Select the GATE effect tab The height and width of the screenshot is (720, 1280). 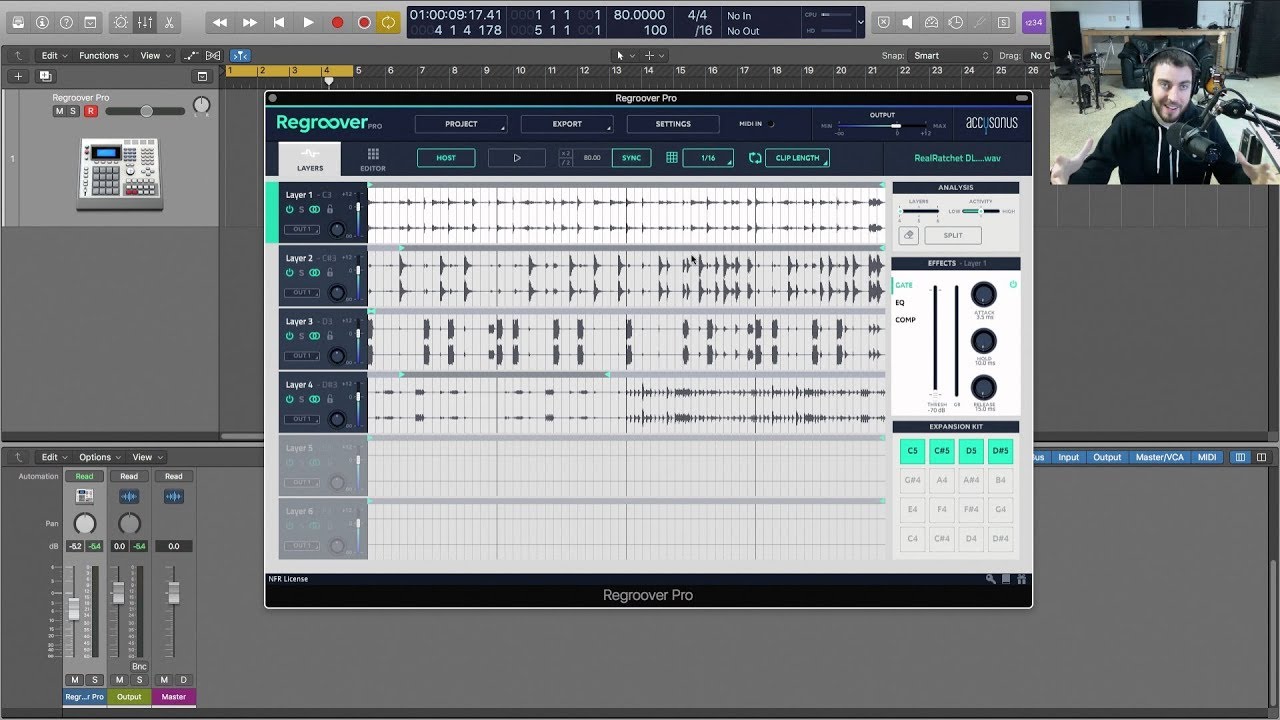(x=904, y=285)
